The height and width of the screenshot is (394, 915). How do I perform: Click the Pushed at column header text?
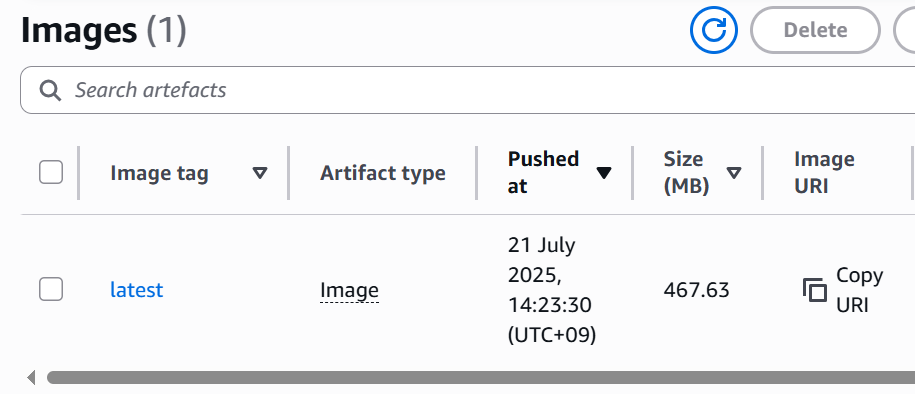click(543, 173)
